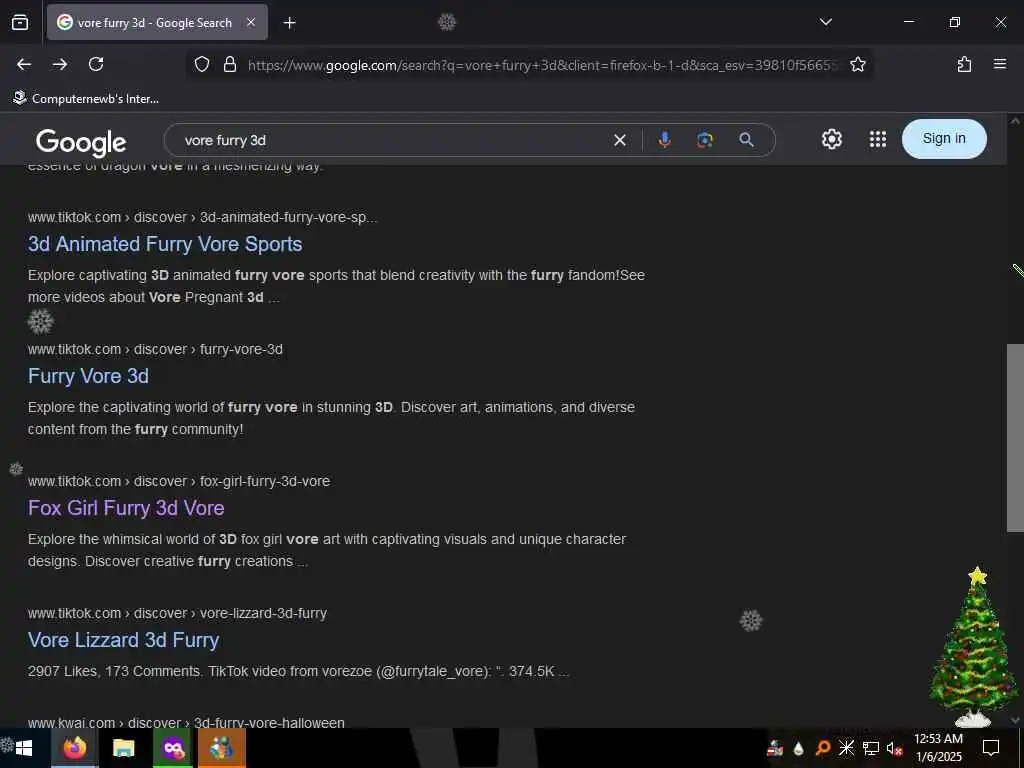Open the Google apps grid

click(878, 139)
